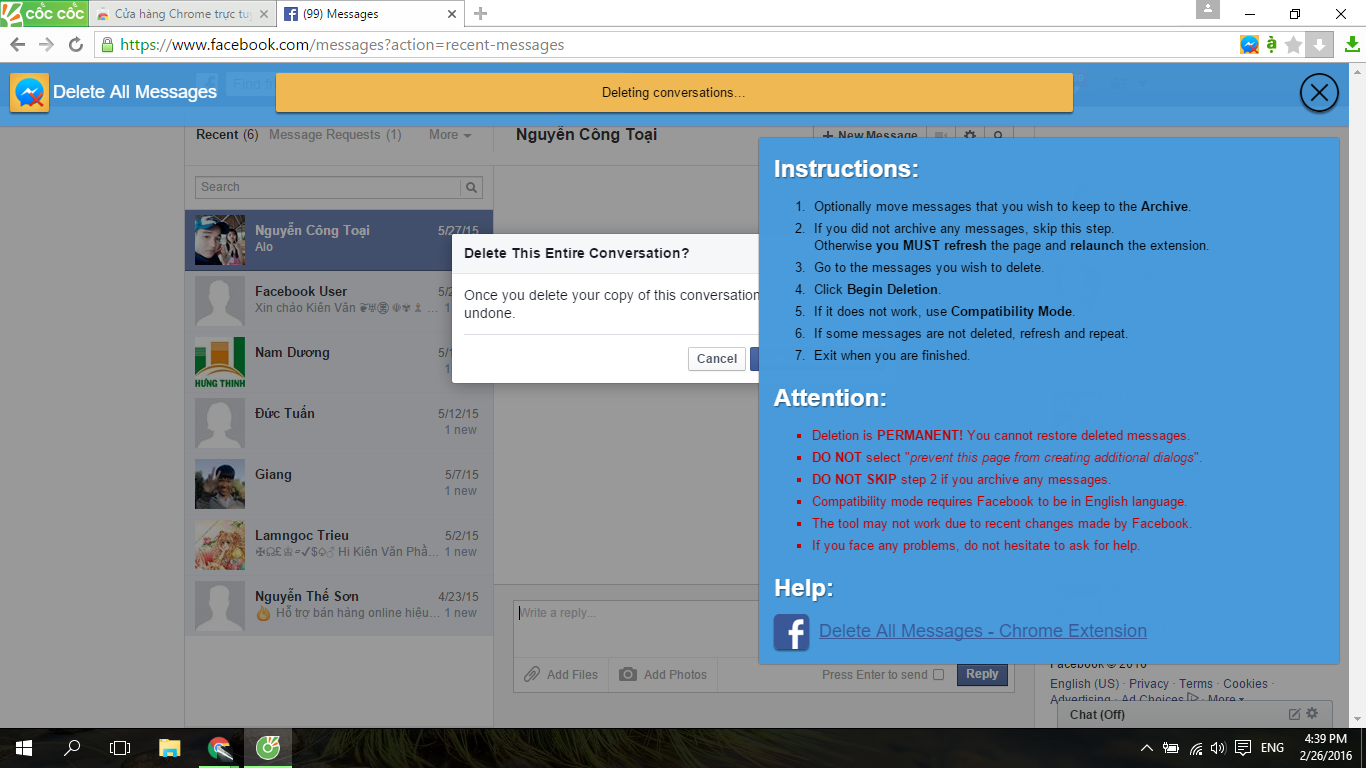This screenshot has height=768, width=1366.
Task: Open the Nguyễn Thế Sơn conversation
Action: click(x=338, y=606)
